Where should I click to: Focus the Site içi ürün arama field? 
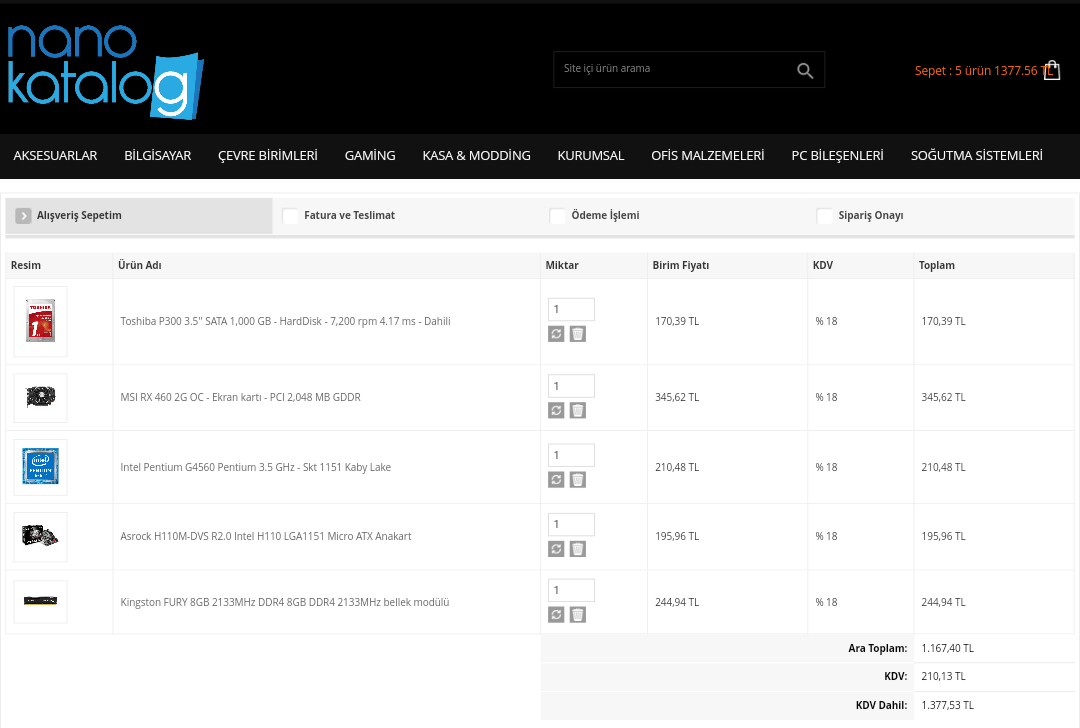(x=674, y=69)
